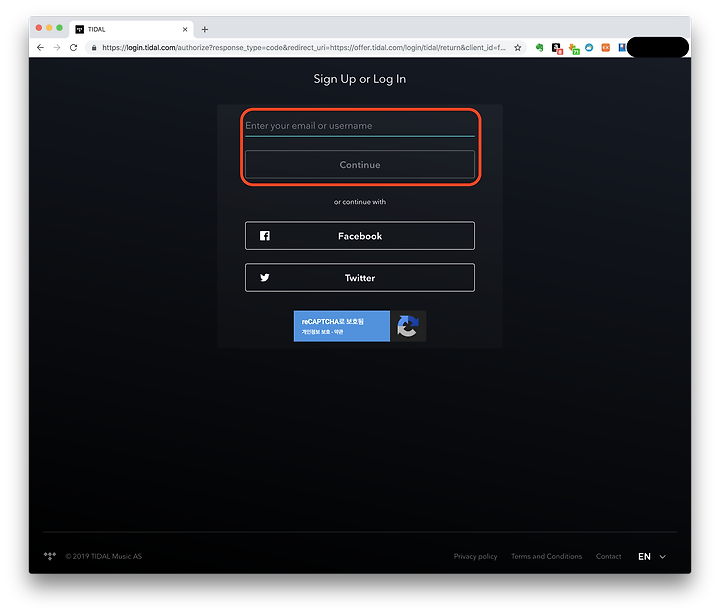Image resolution: width=720 pixels, height=615 pixels.
Task: Open the orange square extension icon
Action: [x=606, y=47]
